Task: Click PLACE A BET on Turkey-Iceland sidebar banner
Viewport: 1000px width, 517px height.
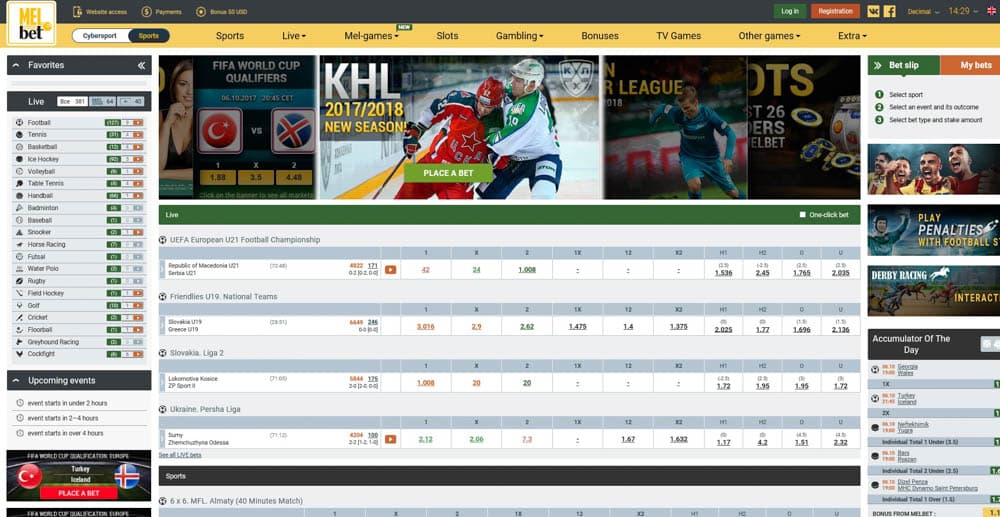Action: [78, 493]
